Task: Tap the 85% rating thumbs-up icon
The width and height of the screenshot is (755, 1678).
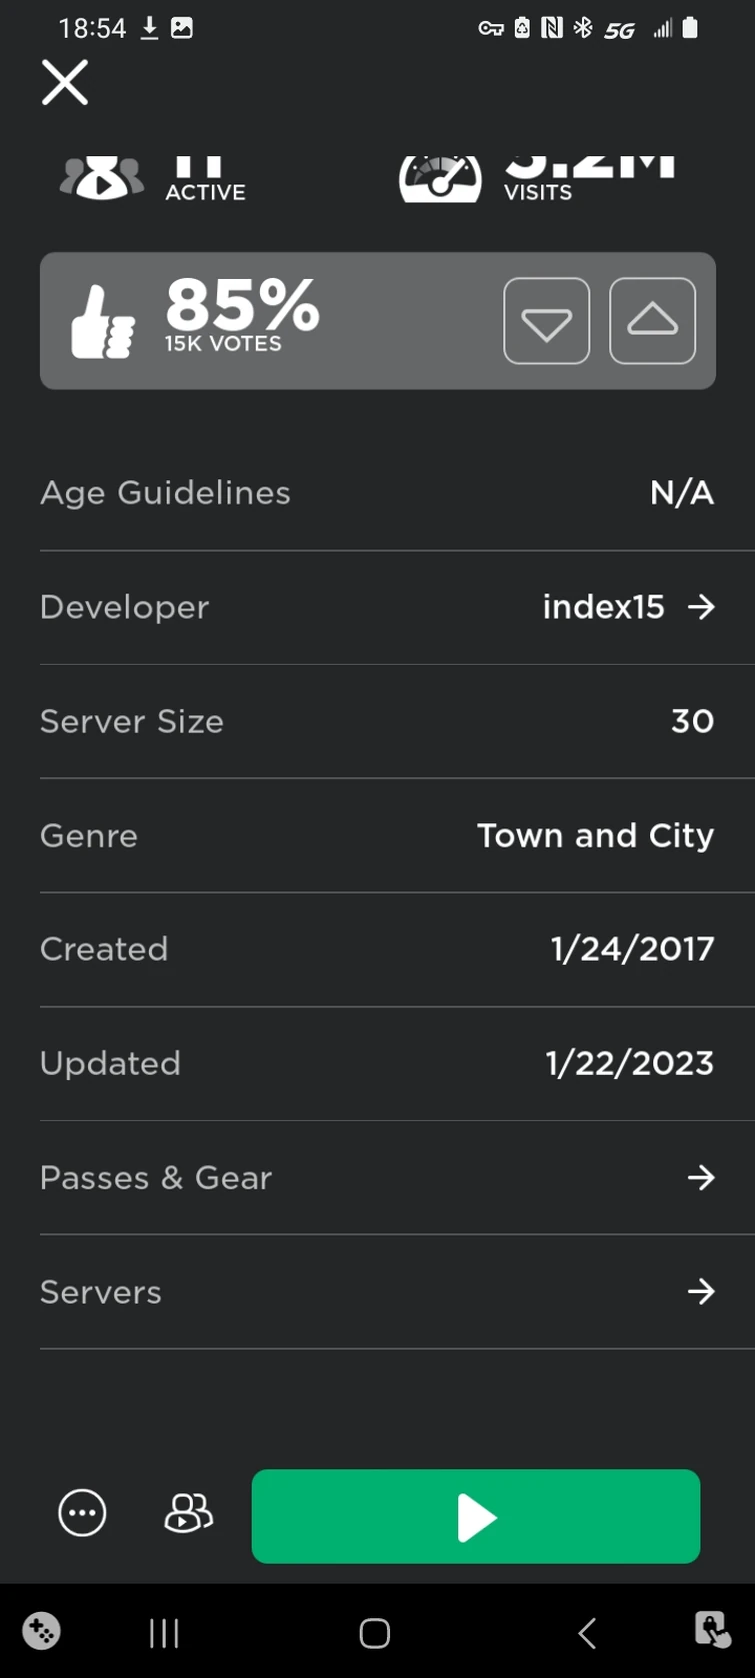Action: coord(103,322)
